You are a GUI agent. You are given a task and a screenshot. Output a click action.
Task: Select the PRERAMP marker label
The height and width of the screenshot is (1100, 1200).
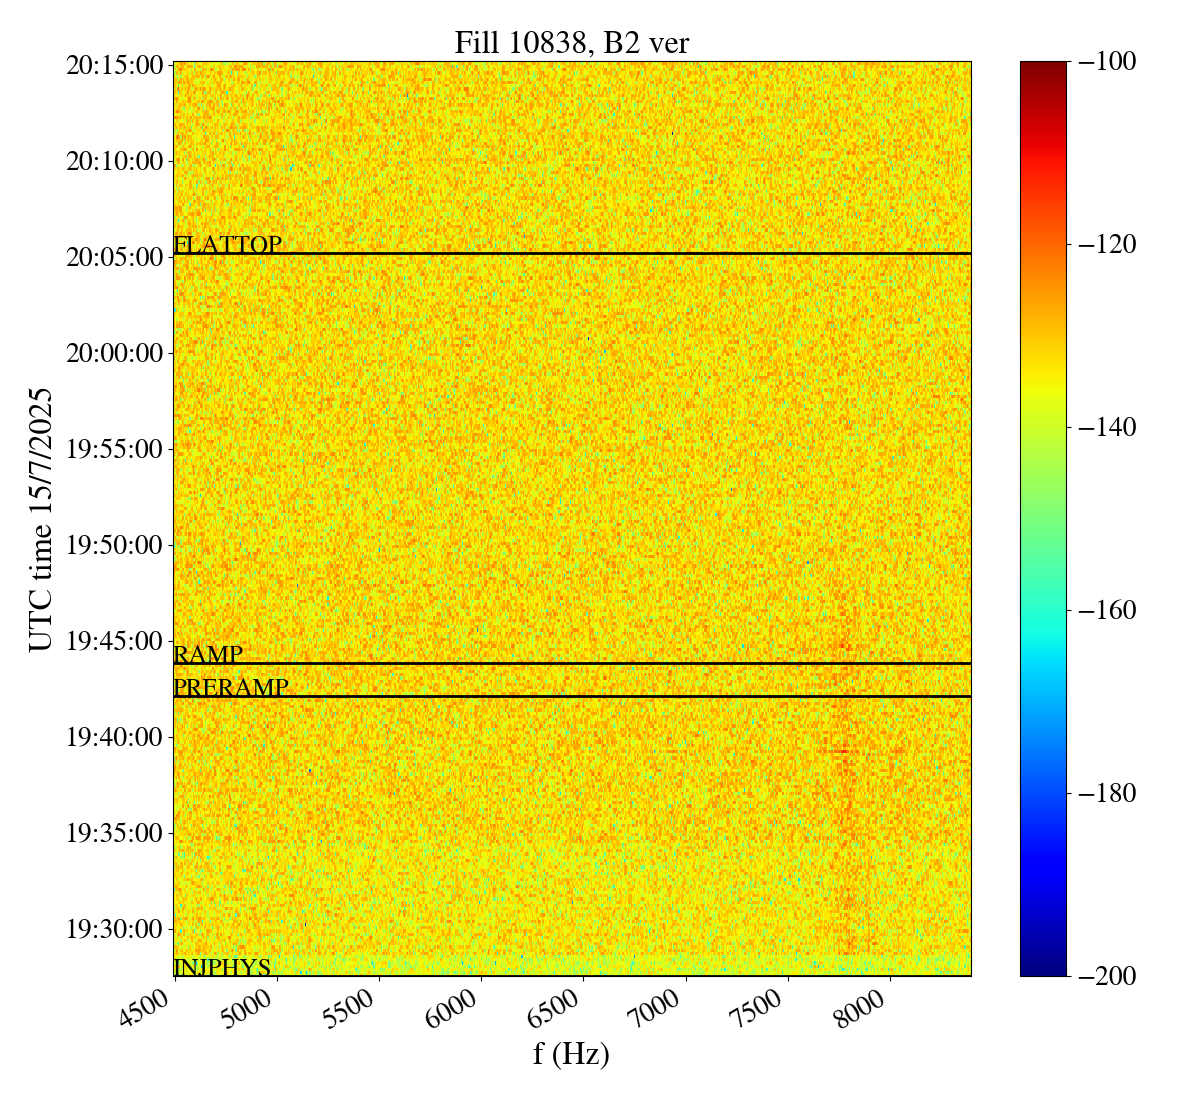pyautogui.click(x=230, y=687)
